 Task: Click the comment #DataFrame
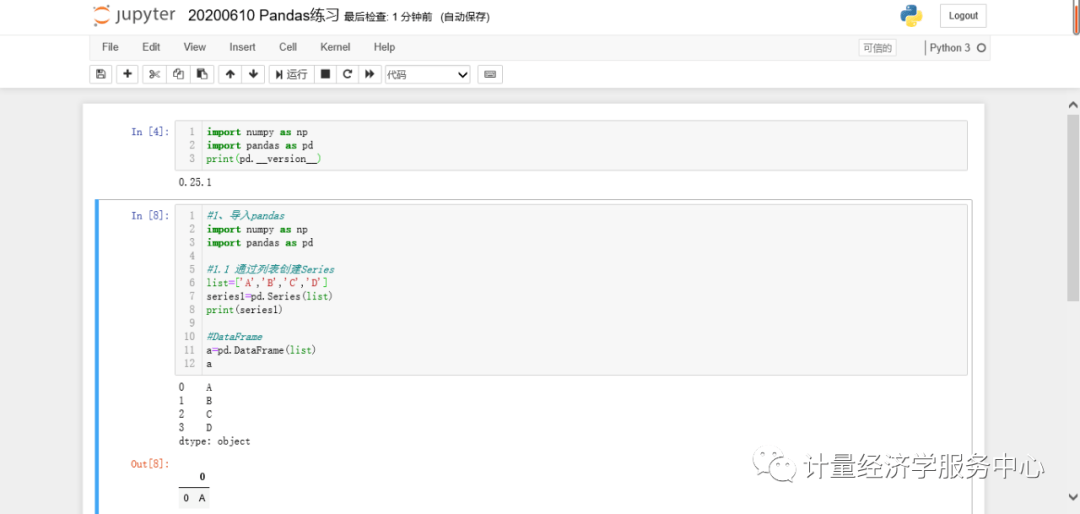pos(234,336)
